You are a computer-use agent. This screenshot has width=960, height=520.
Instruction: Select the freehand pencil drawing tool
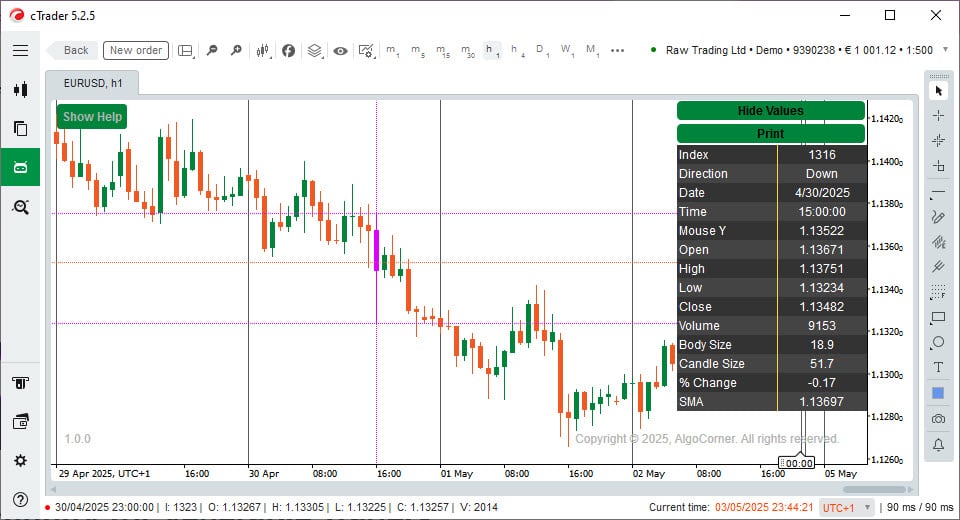coord(938,217)
